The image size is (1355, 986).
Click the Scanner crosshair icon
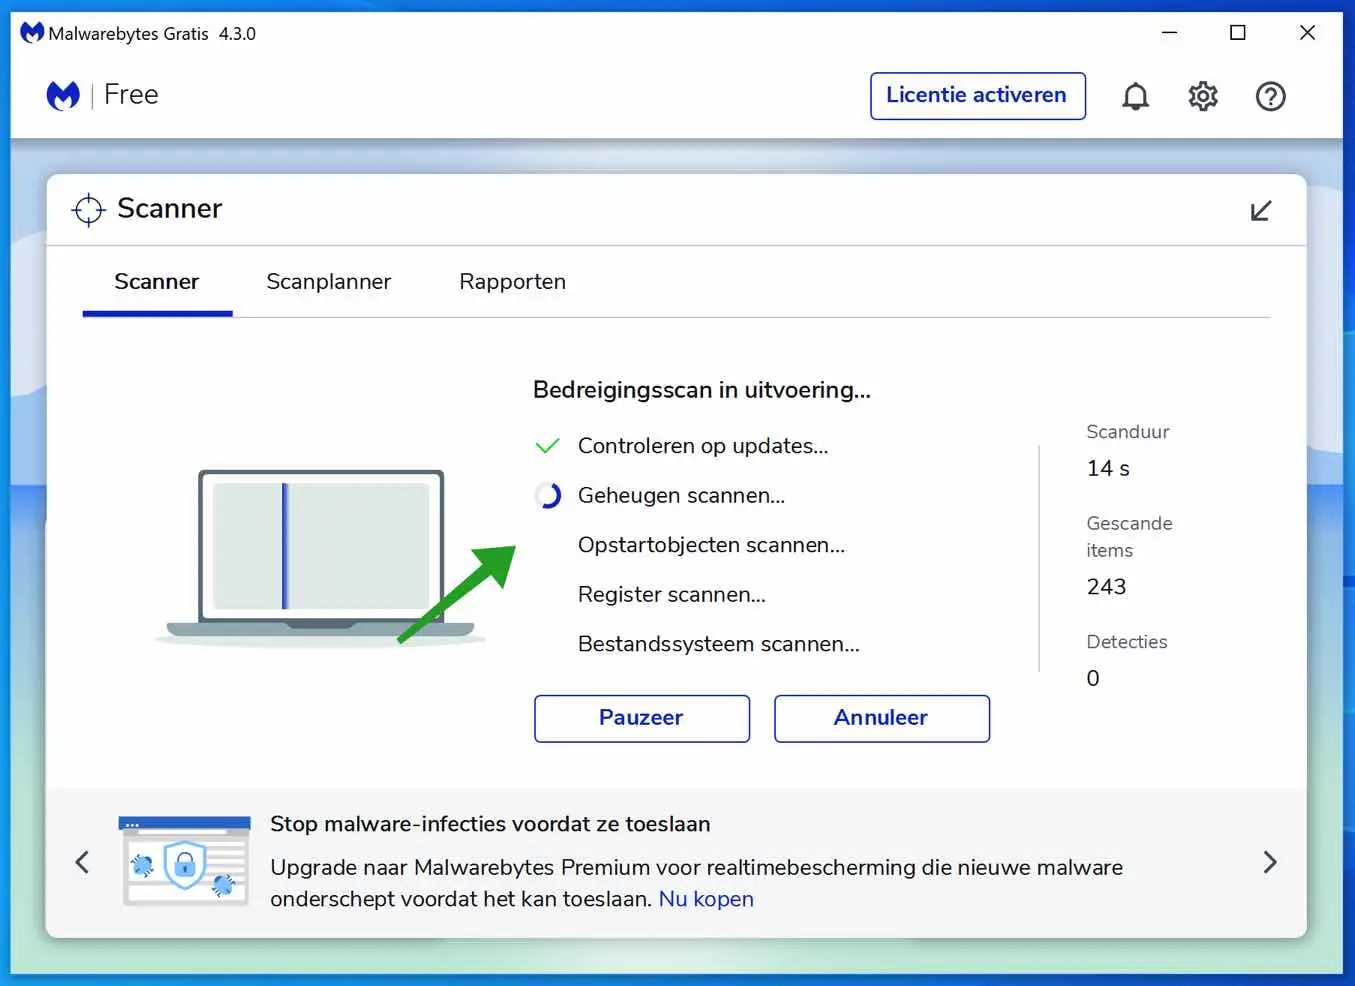coord(88,209)
